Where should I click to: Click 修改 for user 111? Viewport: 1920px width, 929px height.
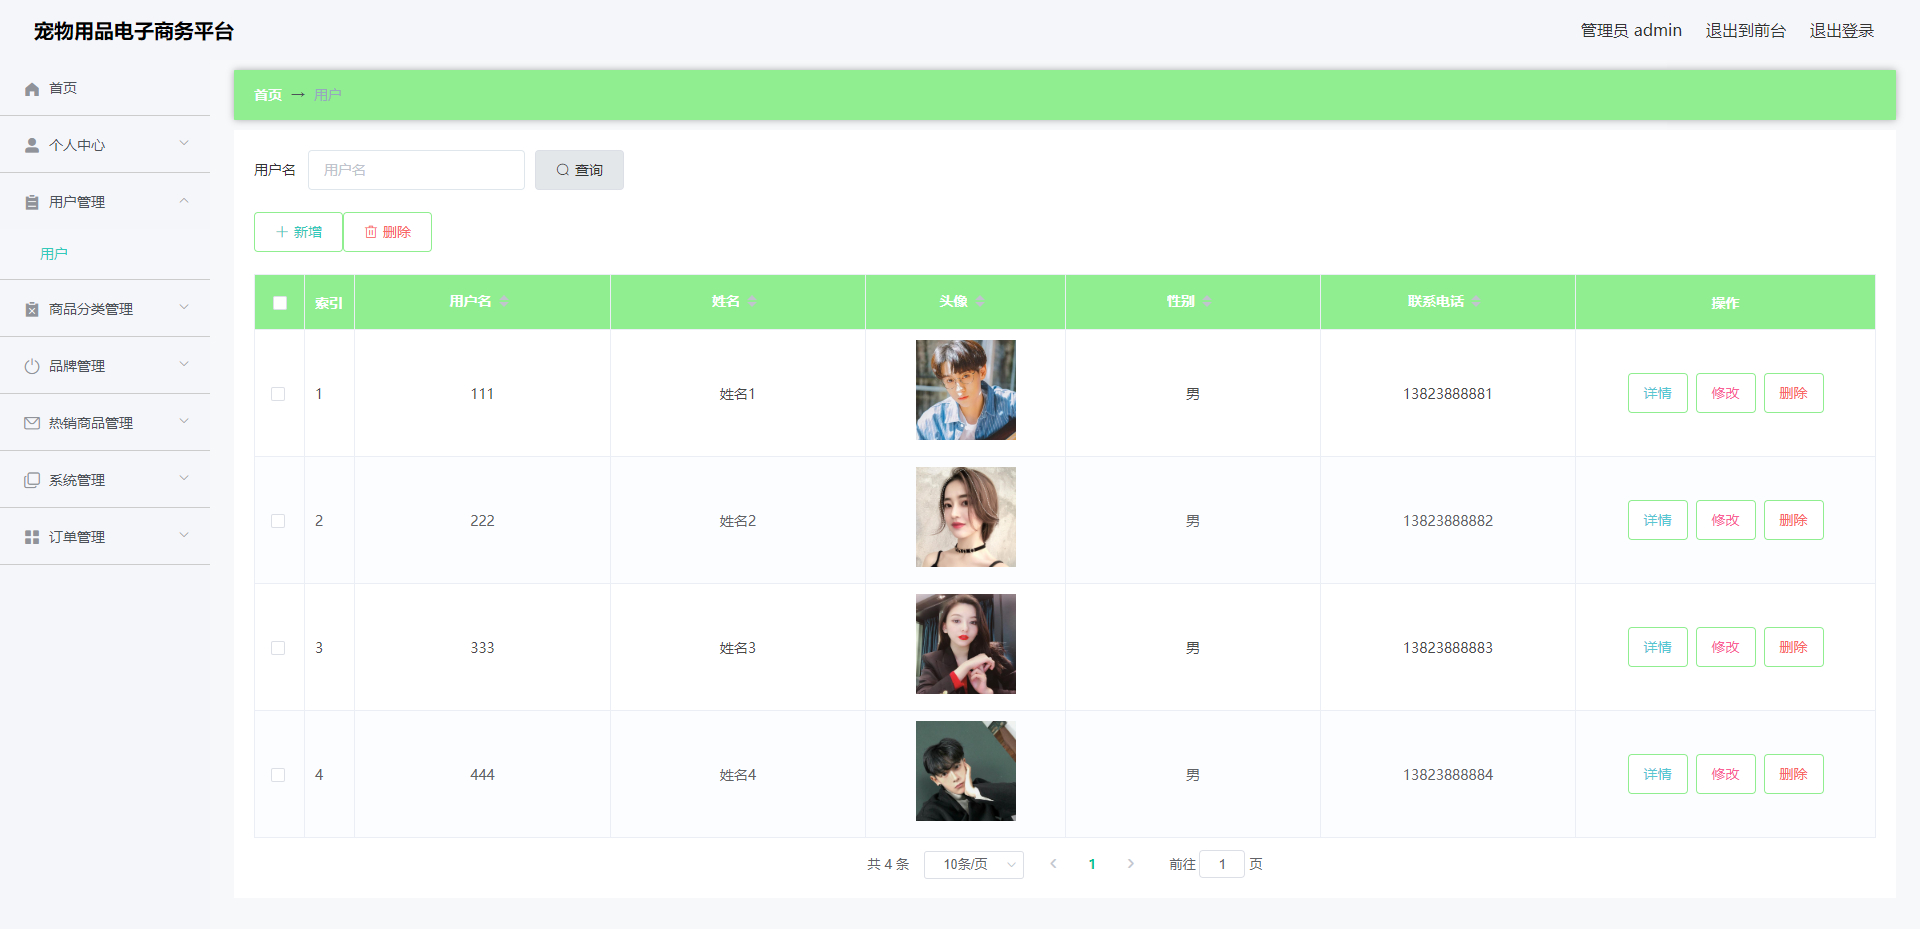[1725, 393]
